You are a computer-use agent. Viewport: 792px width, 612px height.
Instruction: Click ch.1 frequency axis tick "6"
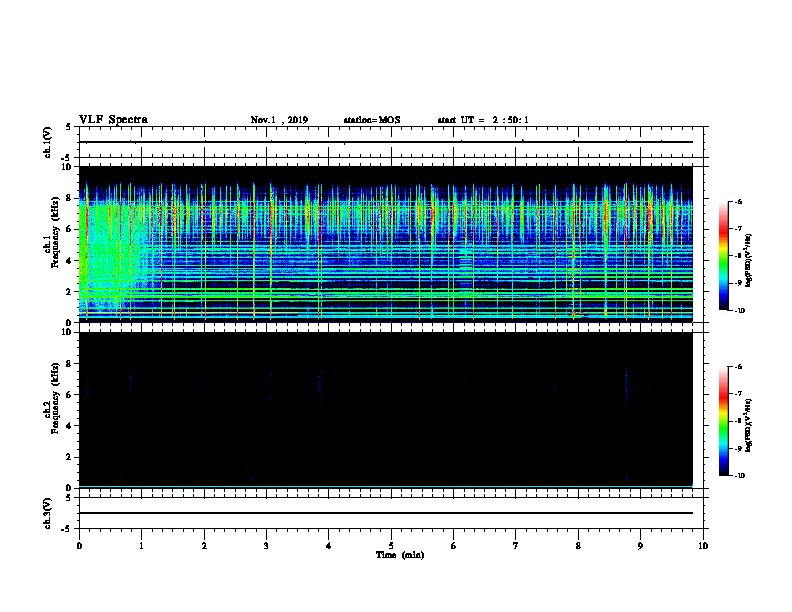tap(70, 229)
